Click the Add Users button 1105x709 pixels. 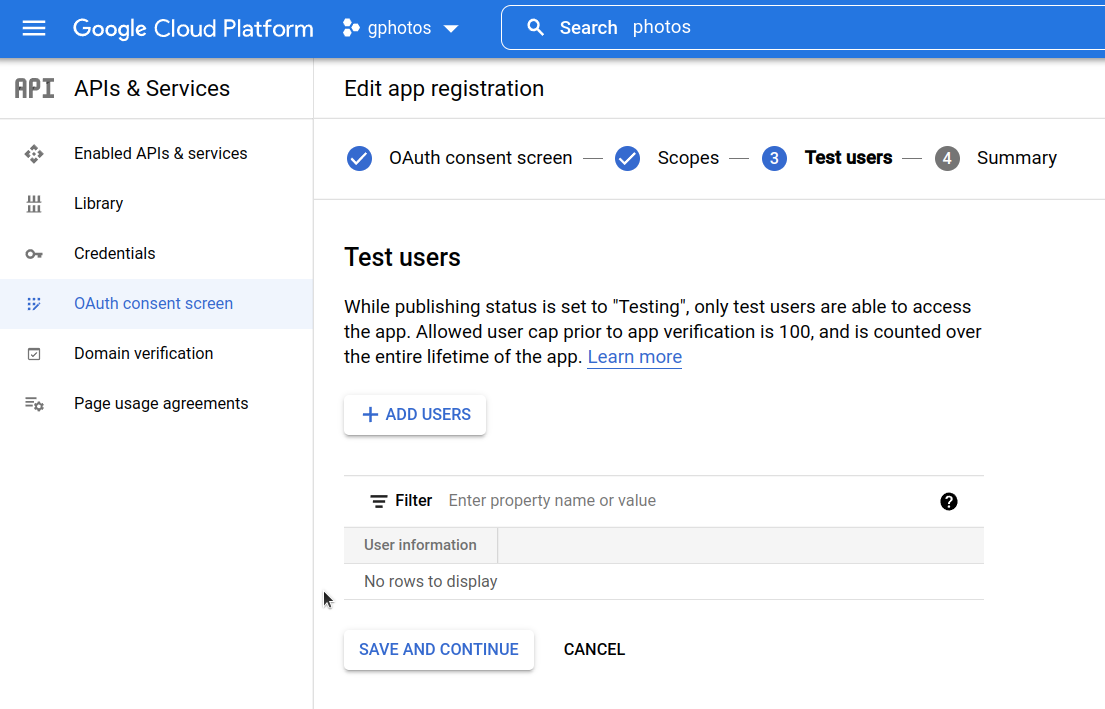[415, 415]
